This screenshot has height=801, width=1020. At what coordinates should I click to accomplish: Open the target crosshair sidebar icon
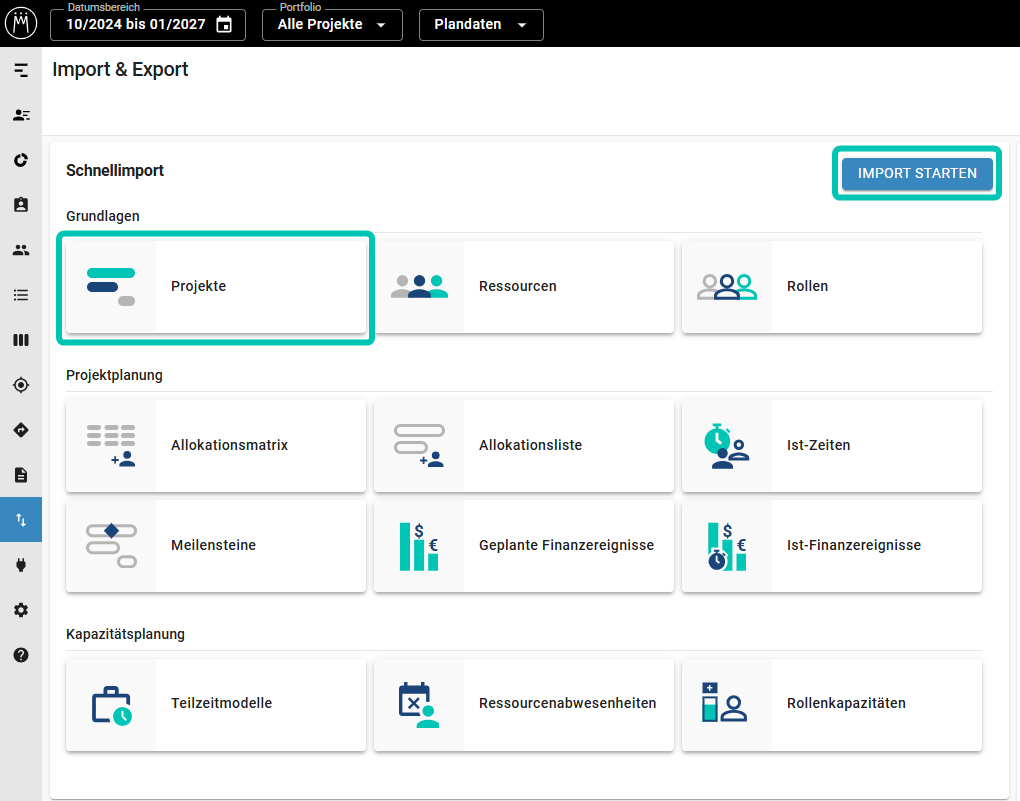(21, 385)
